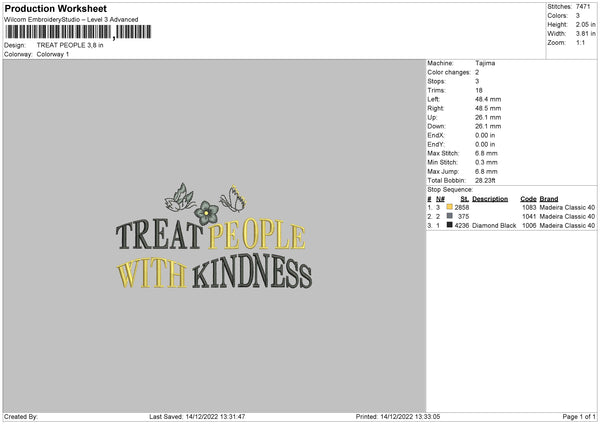Viewport: 600px width, 424px height.
Task: Click the Left value 48.4 mm
Action: click(x=488, y=99)
